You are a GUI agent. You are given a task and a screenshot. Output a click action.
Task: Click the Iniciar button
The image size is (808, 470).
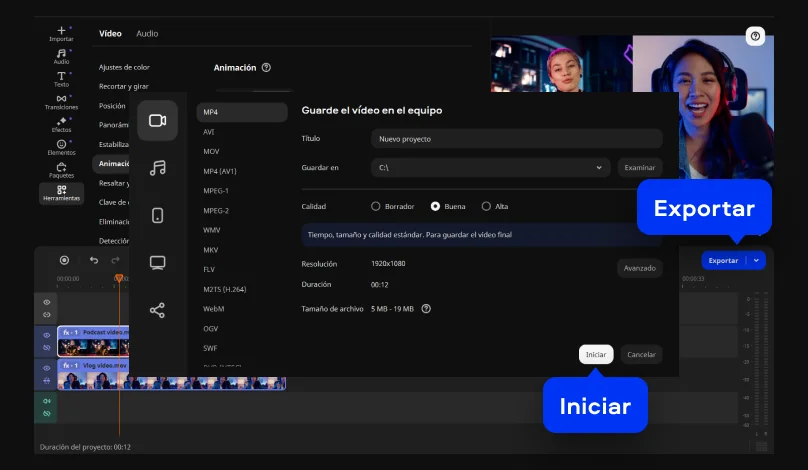pyautogui.click(x=596, y=354)
